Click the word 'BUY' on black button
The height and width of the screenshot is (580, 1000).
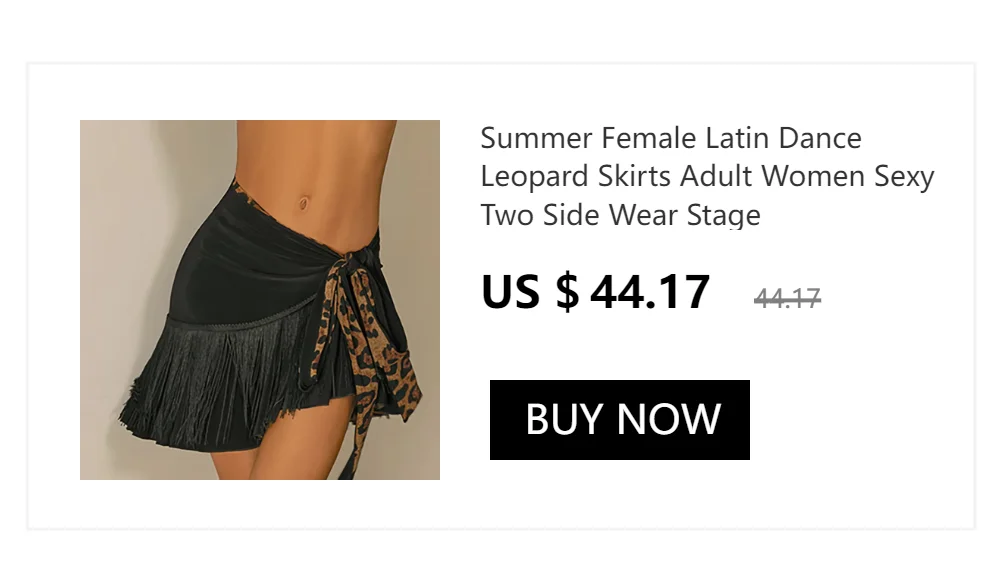[564, 419]
